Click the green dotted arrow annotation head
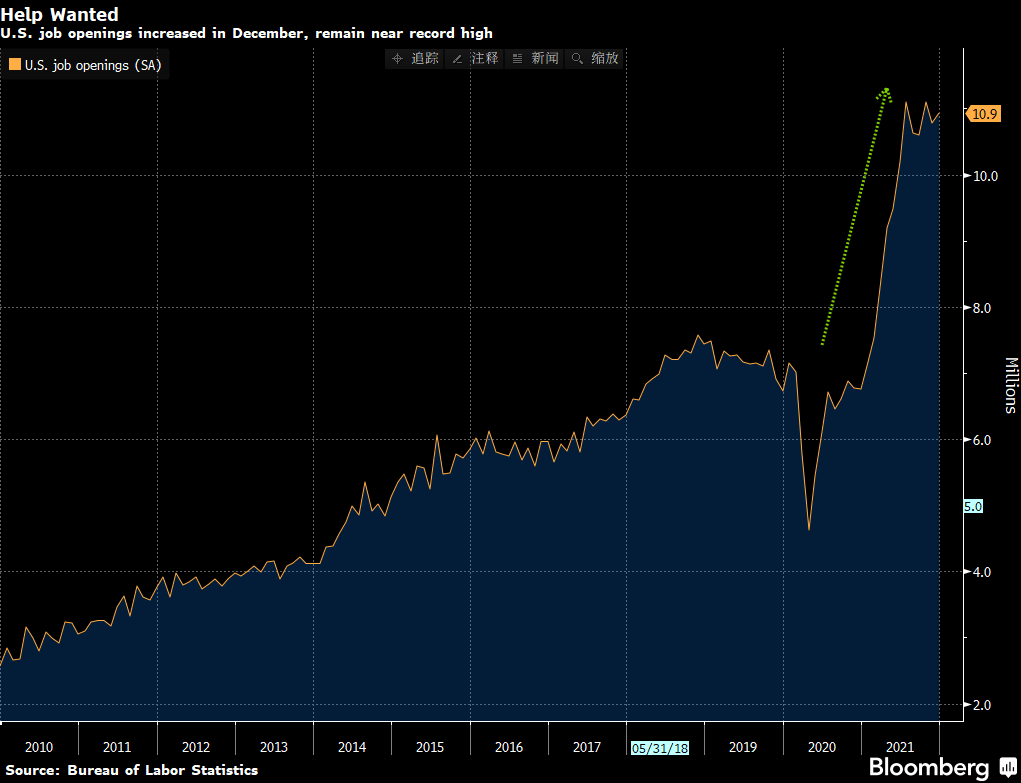The image size is (1021, 783). (884, 93)
